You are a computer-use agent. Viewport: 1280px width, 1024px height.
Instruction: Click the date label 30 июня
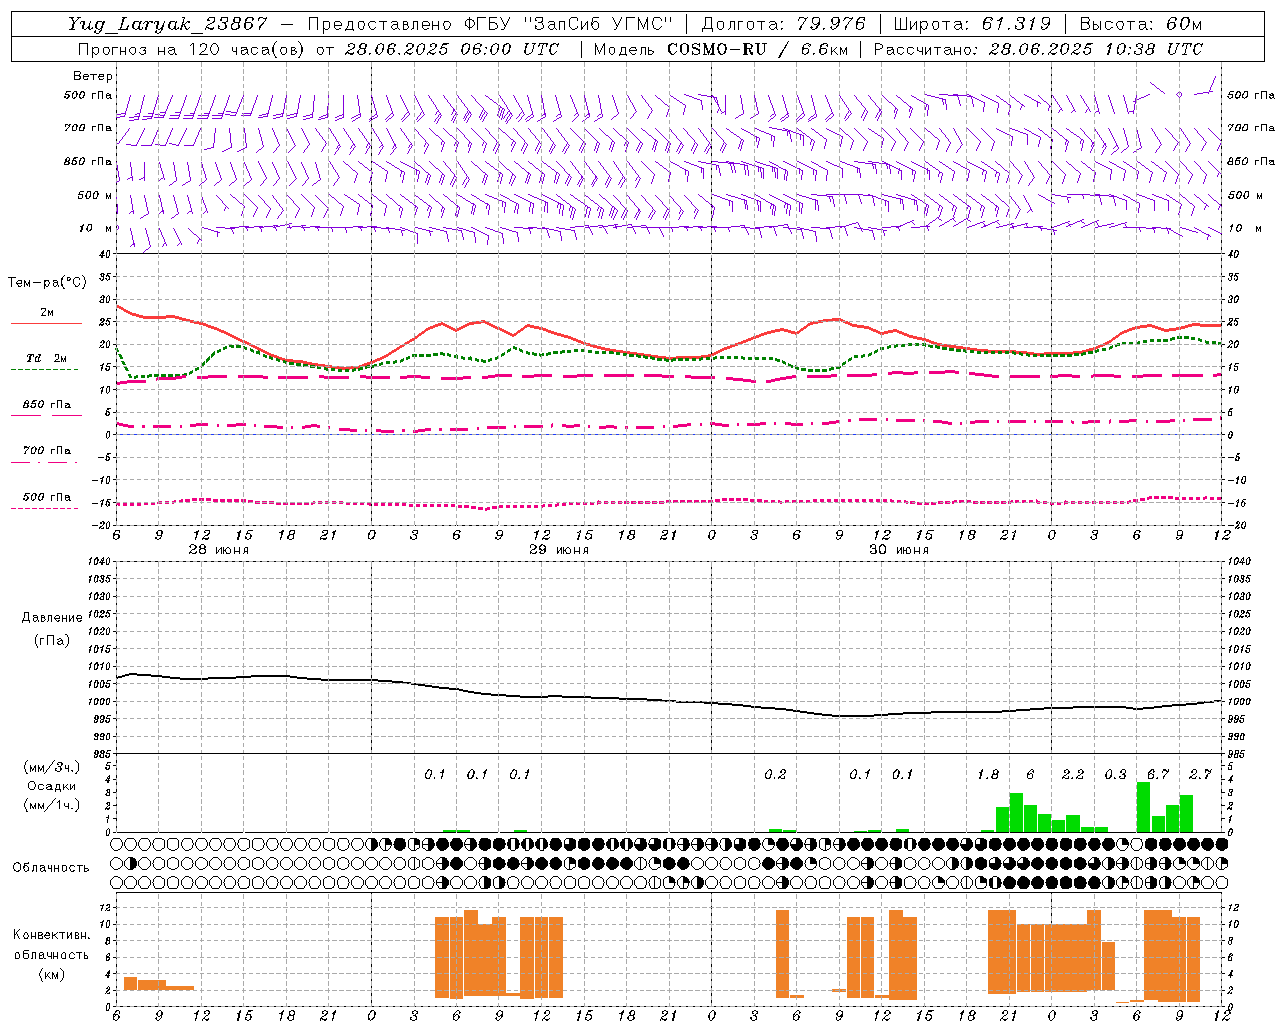coord(899,550)
